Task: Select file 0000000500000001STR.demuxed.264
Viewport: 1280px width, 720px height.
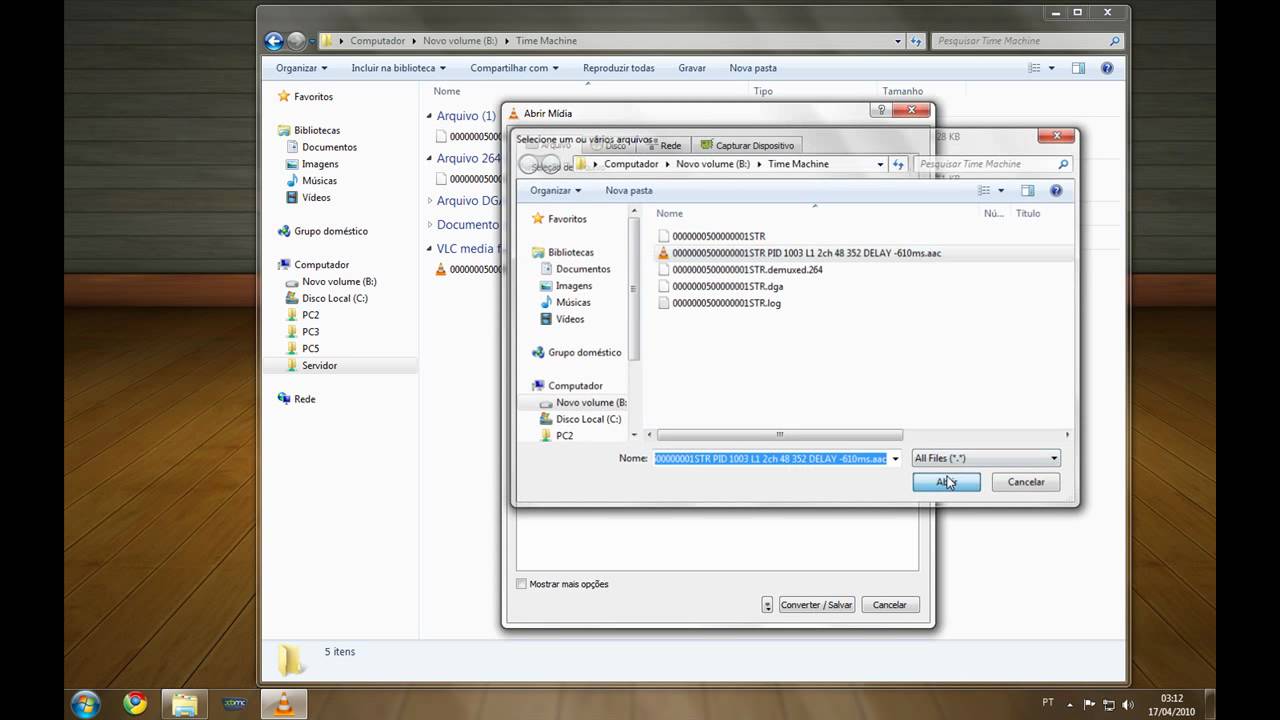Action: tap(748, 270)
